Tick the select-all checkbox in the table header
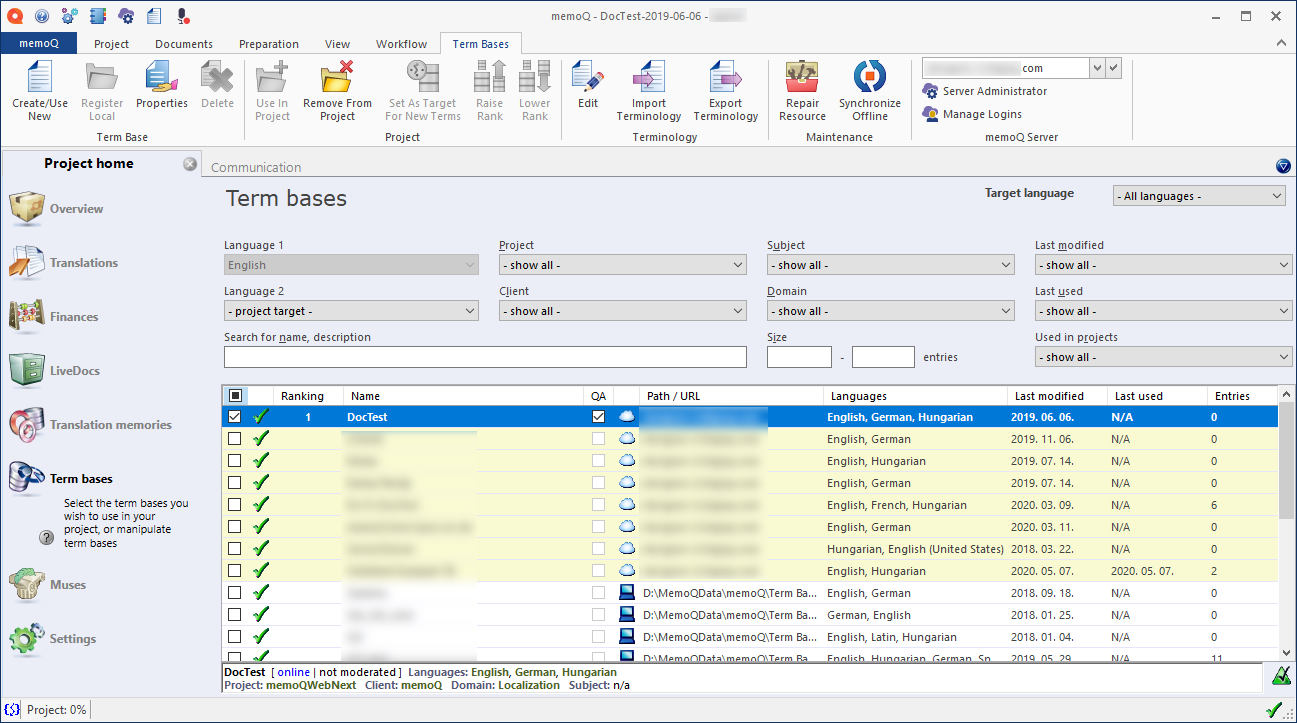Screen dimensions: 1297x723 coord(234,396)
